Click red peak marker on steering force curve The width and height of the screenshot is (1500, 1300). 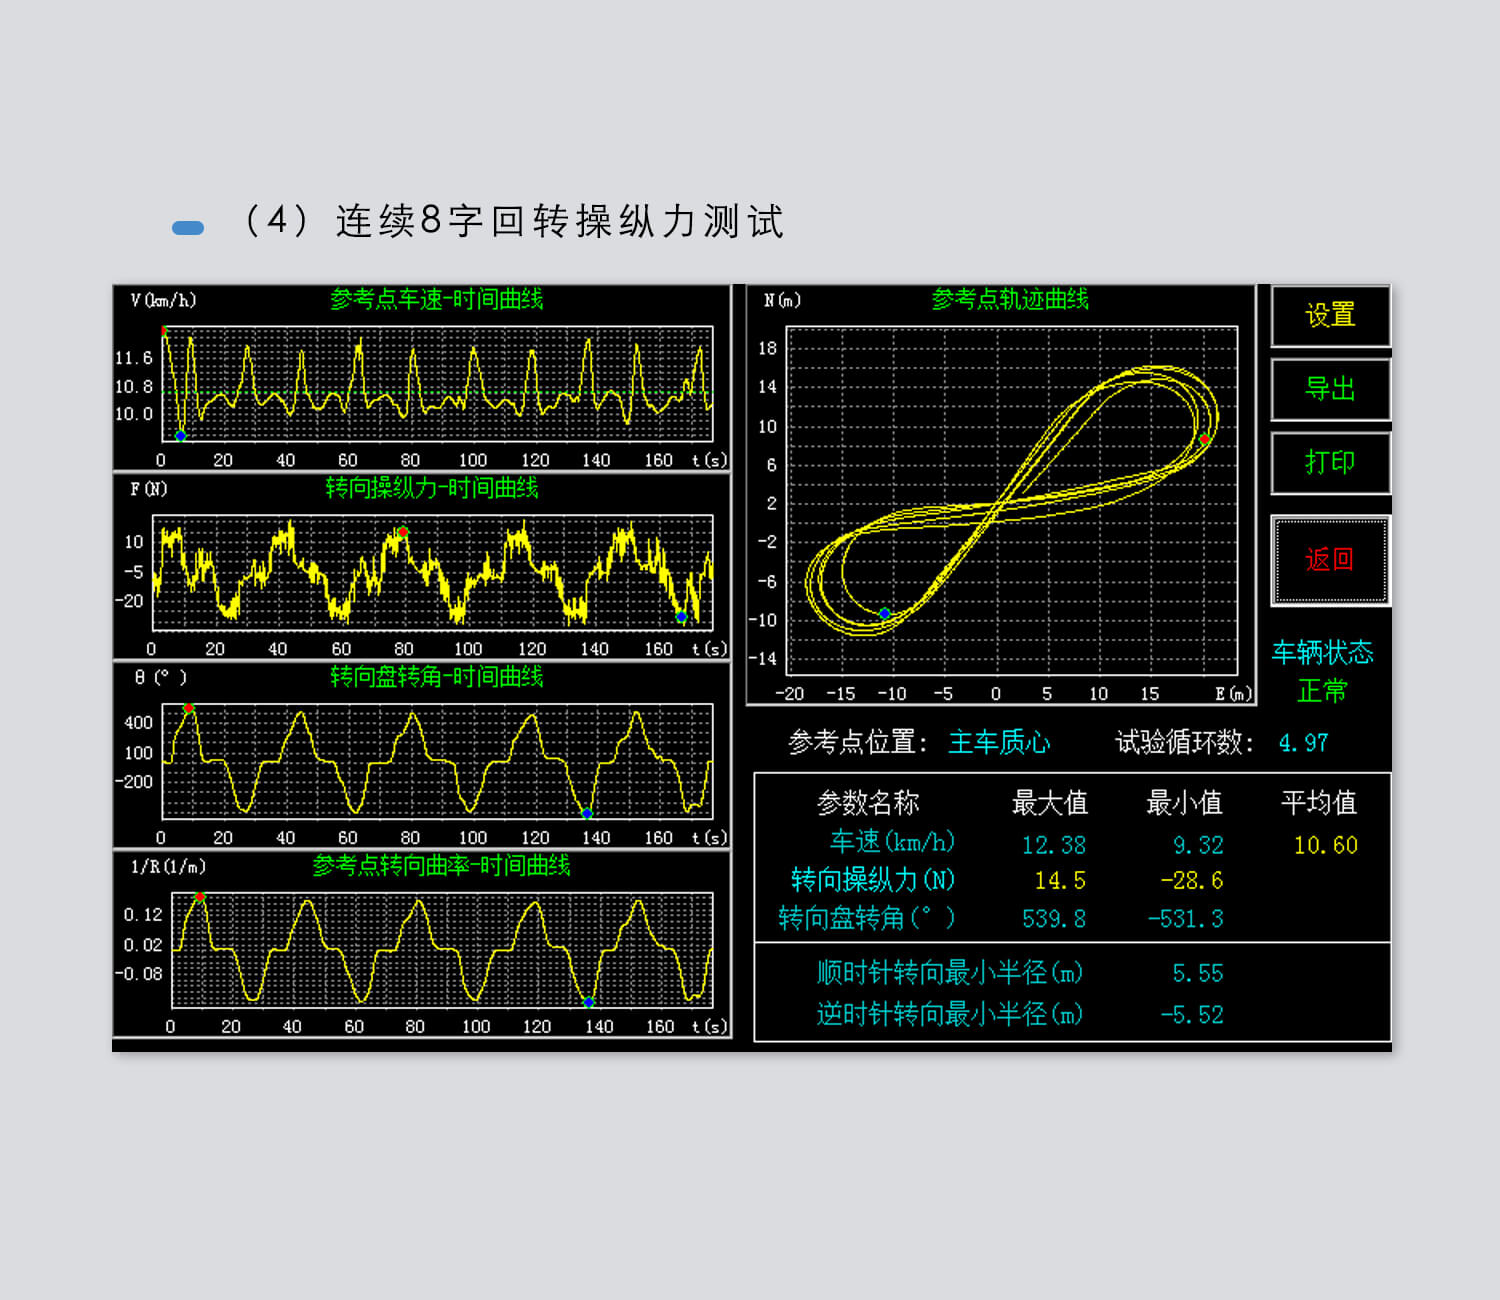point(403,532)
